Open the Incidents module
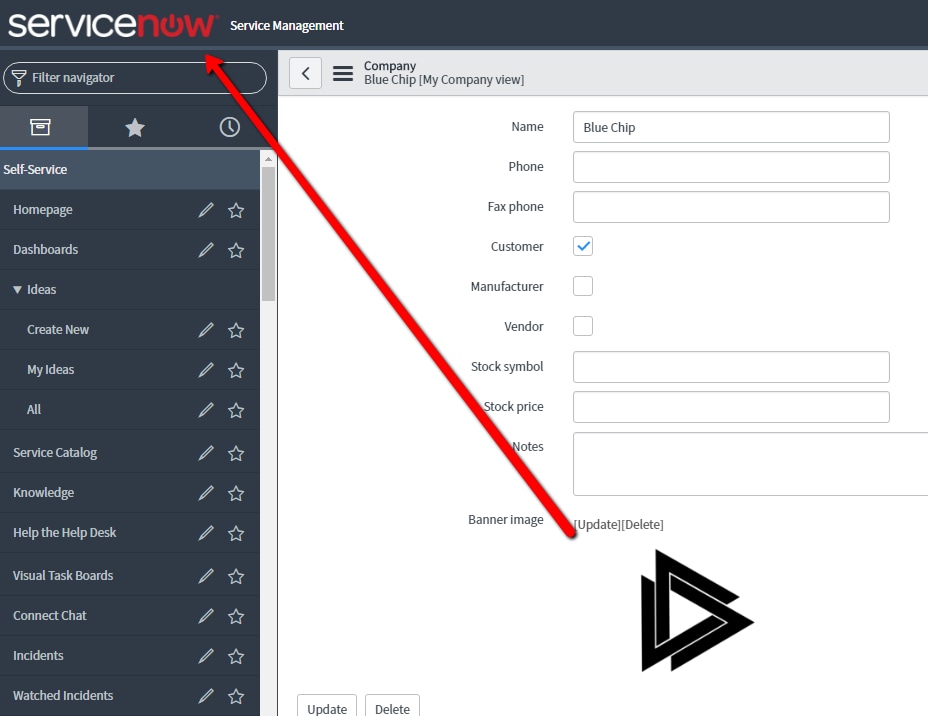Screen dimensions: 928x716 point(38,656)
